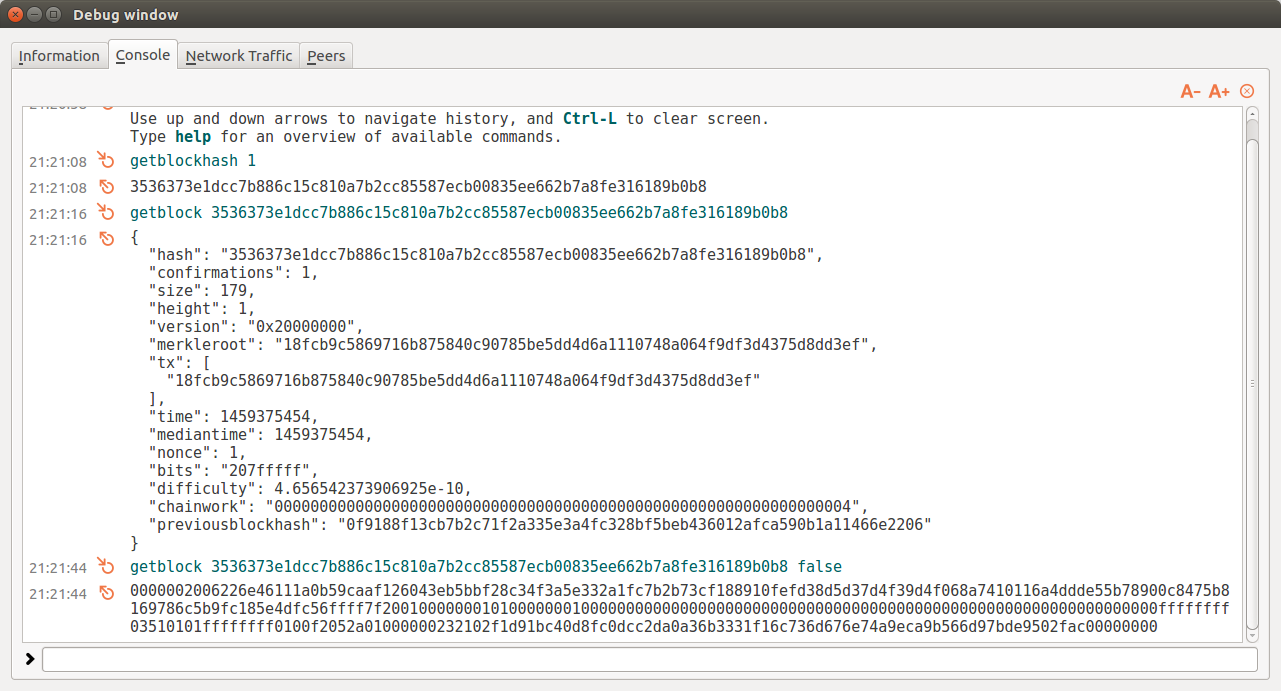Click the getblock command ending in 'false'

486,566
